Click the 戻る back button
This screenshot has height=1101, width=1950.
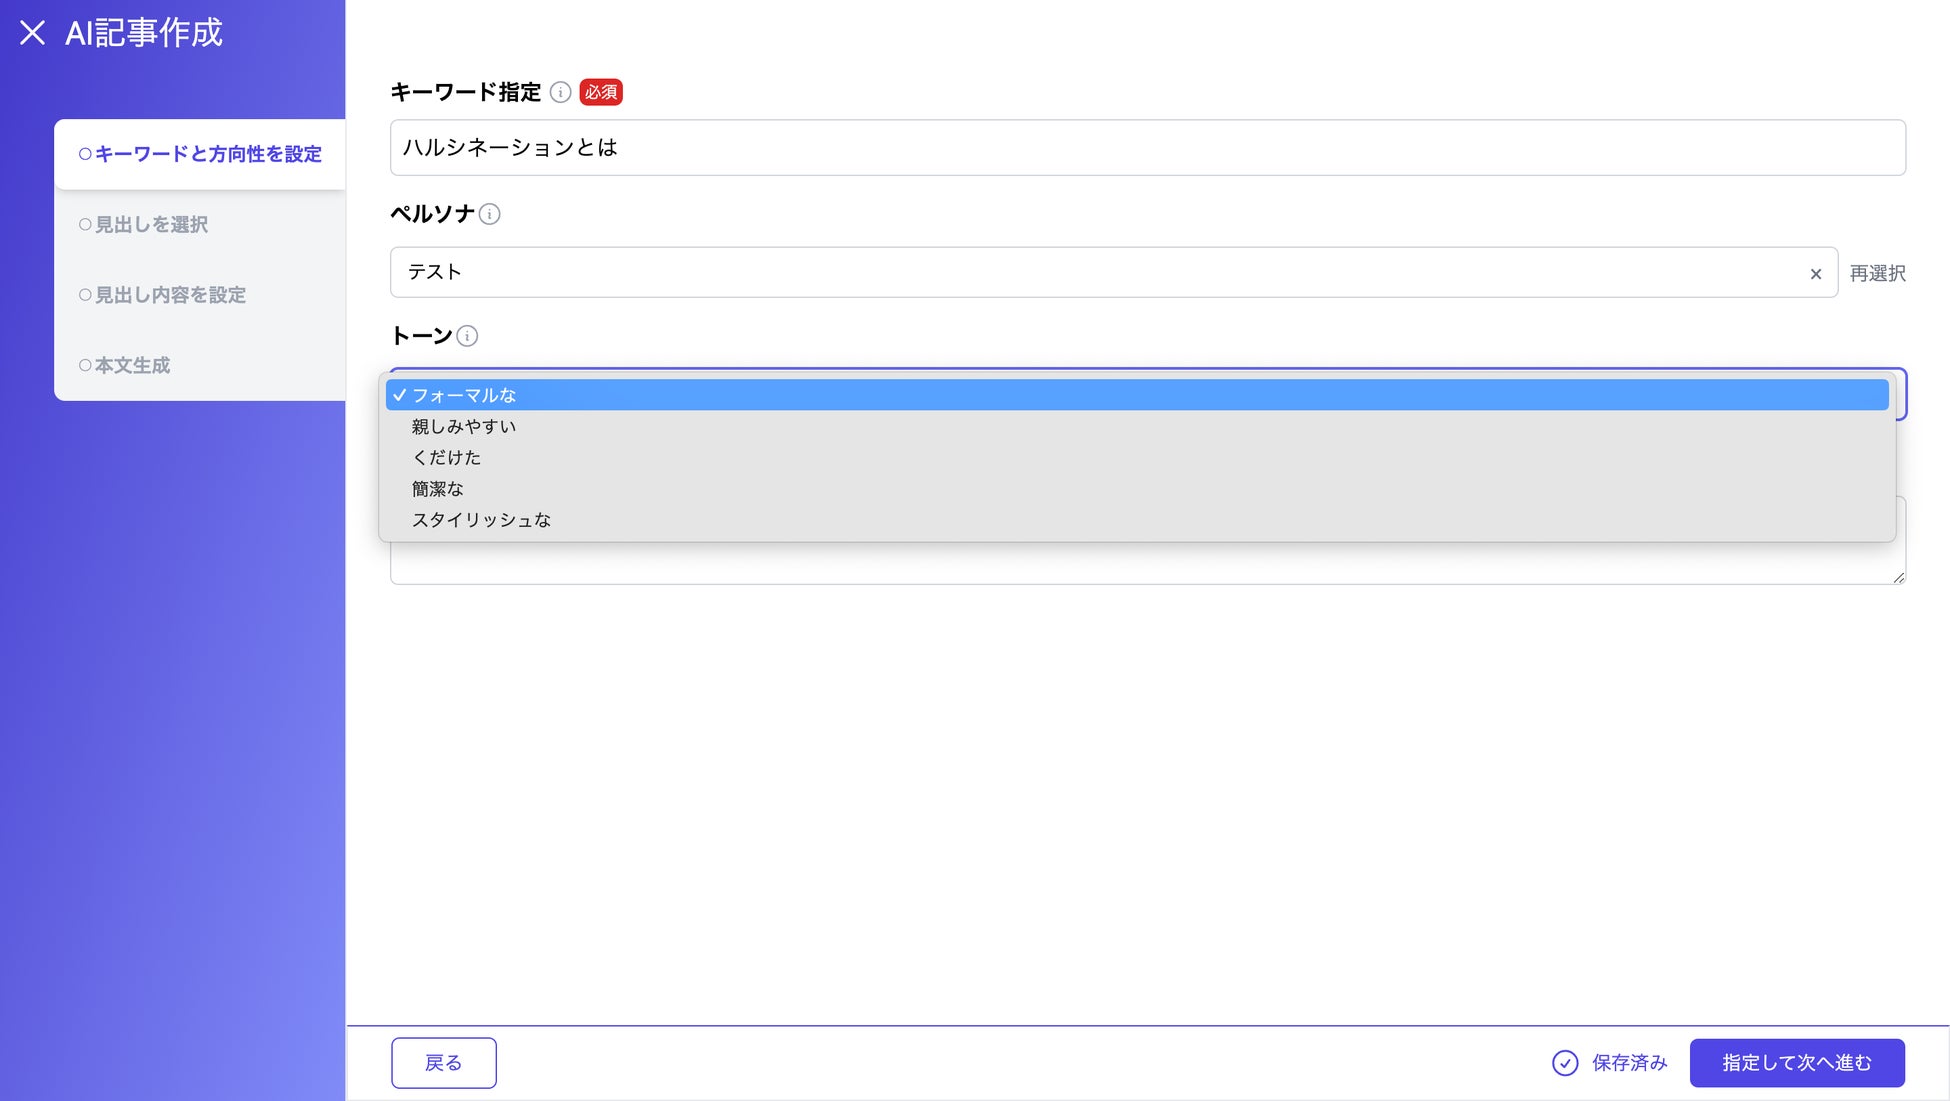pyautogui.click(x=443, y=1062)
